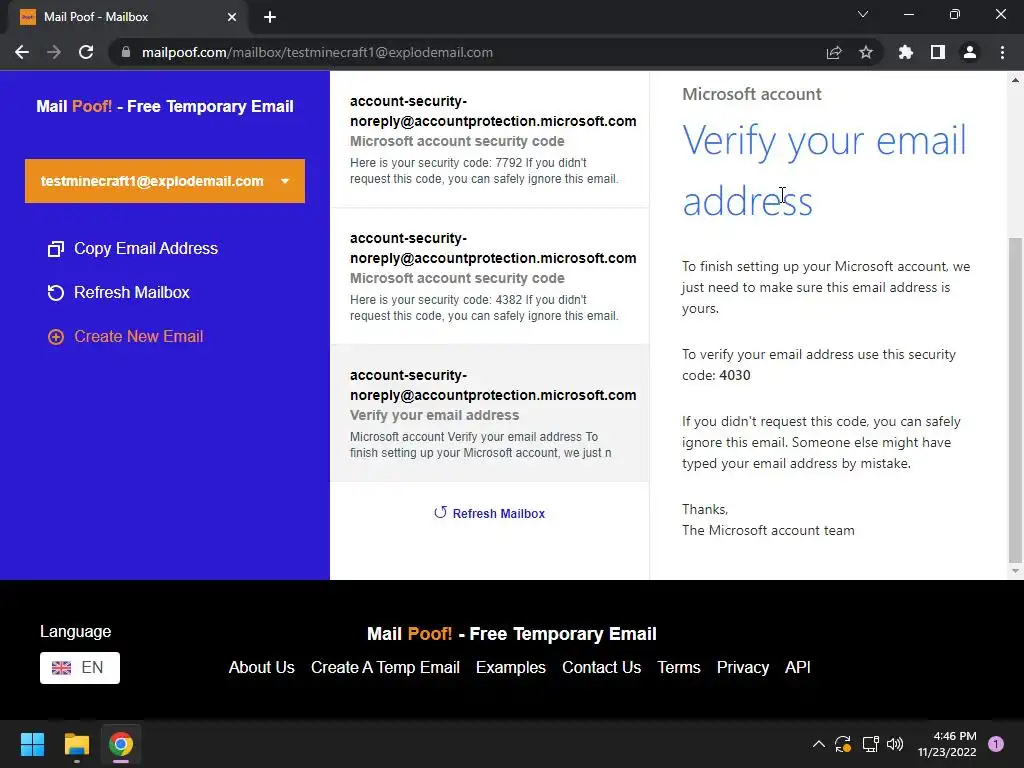Image resolution: width=1024 pixels, height=768 pixels.
Task: Click the Mail Poof! header logo text
Action: (165, 106)
